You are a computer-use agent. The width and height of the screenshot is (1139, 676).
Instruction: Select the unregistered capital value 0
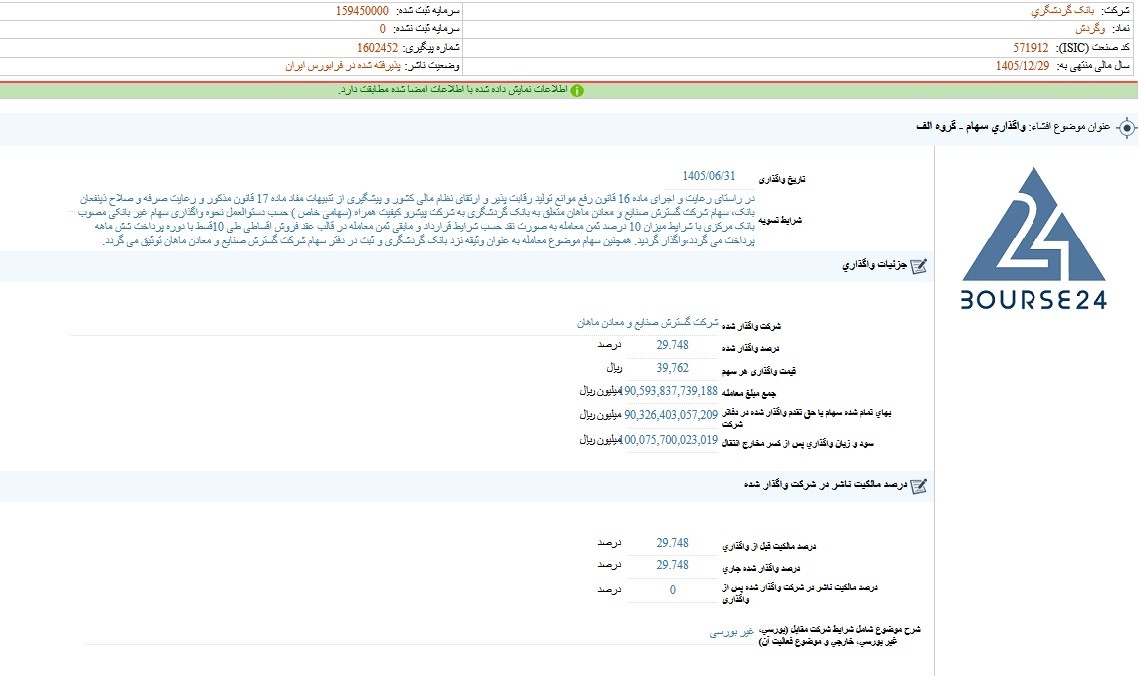(x=383, y=29)
